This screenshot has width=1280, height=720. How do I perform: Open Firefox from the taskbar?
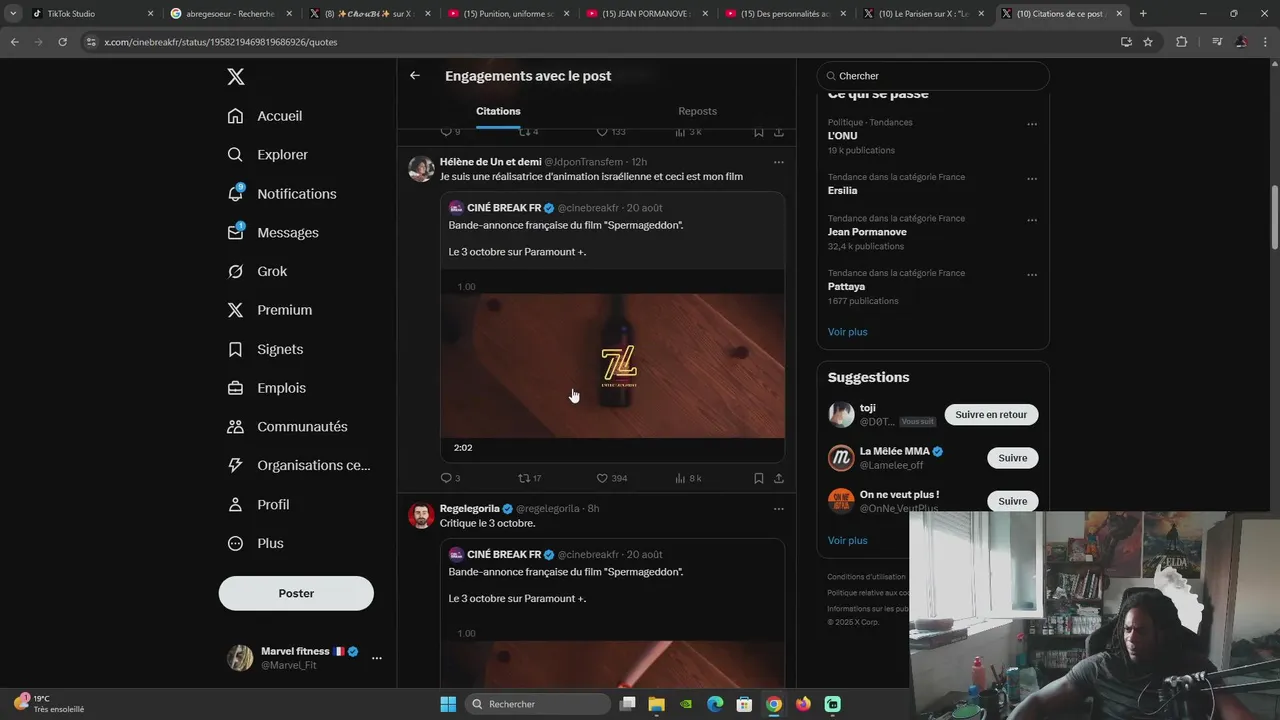(x=803, y=704)
